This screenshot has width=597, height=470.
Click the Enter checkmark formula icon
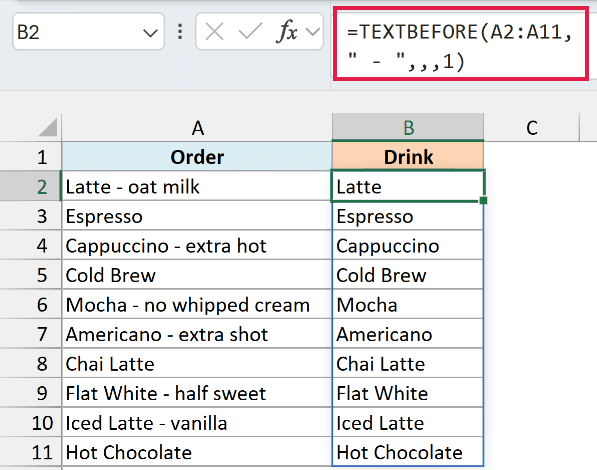250,32
